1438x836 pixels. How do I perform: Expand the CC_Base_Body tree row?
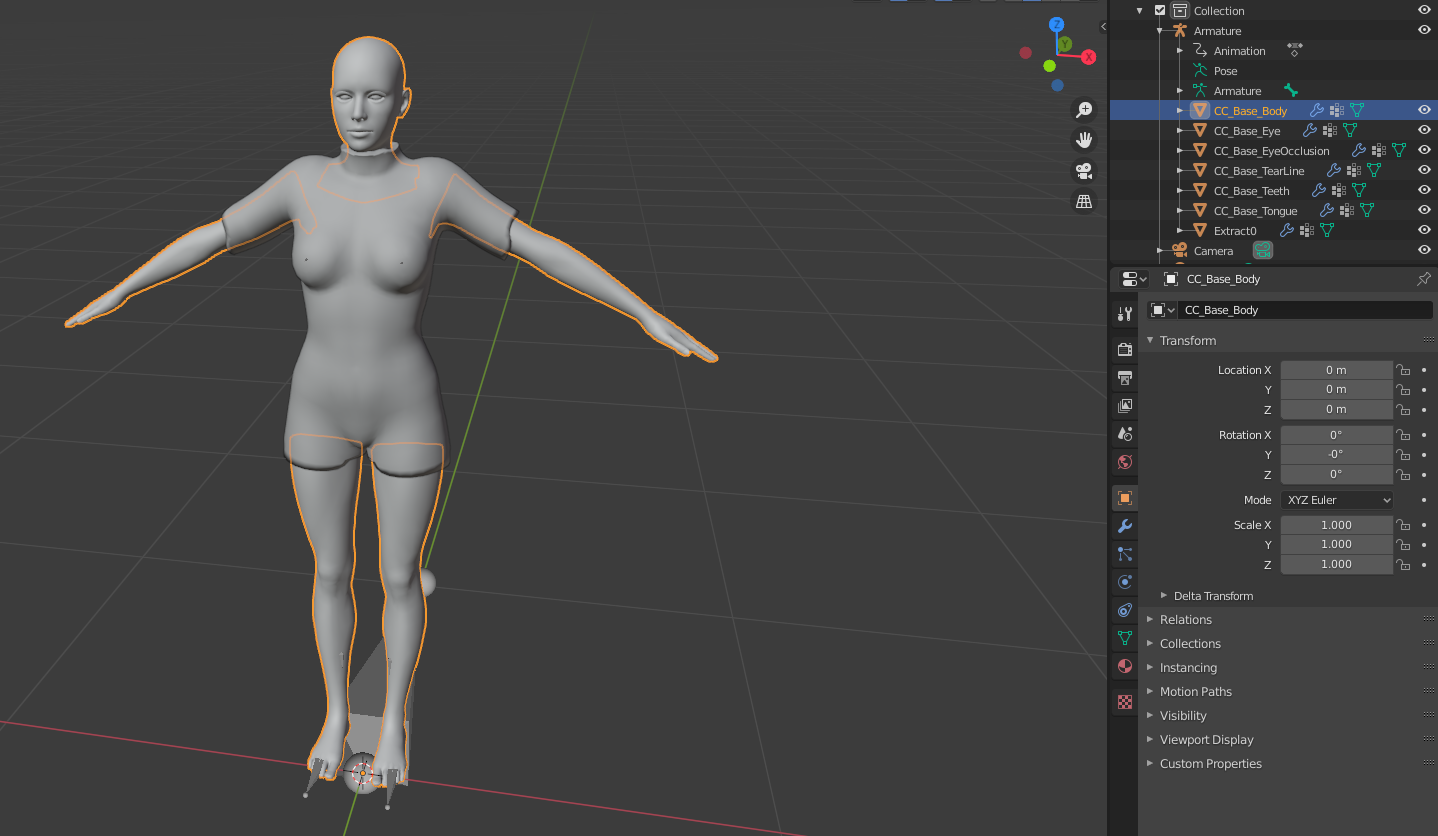point(1180,111)
